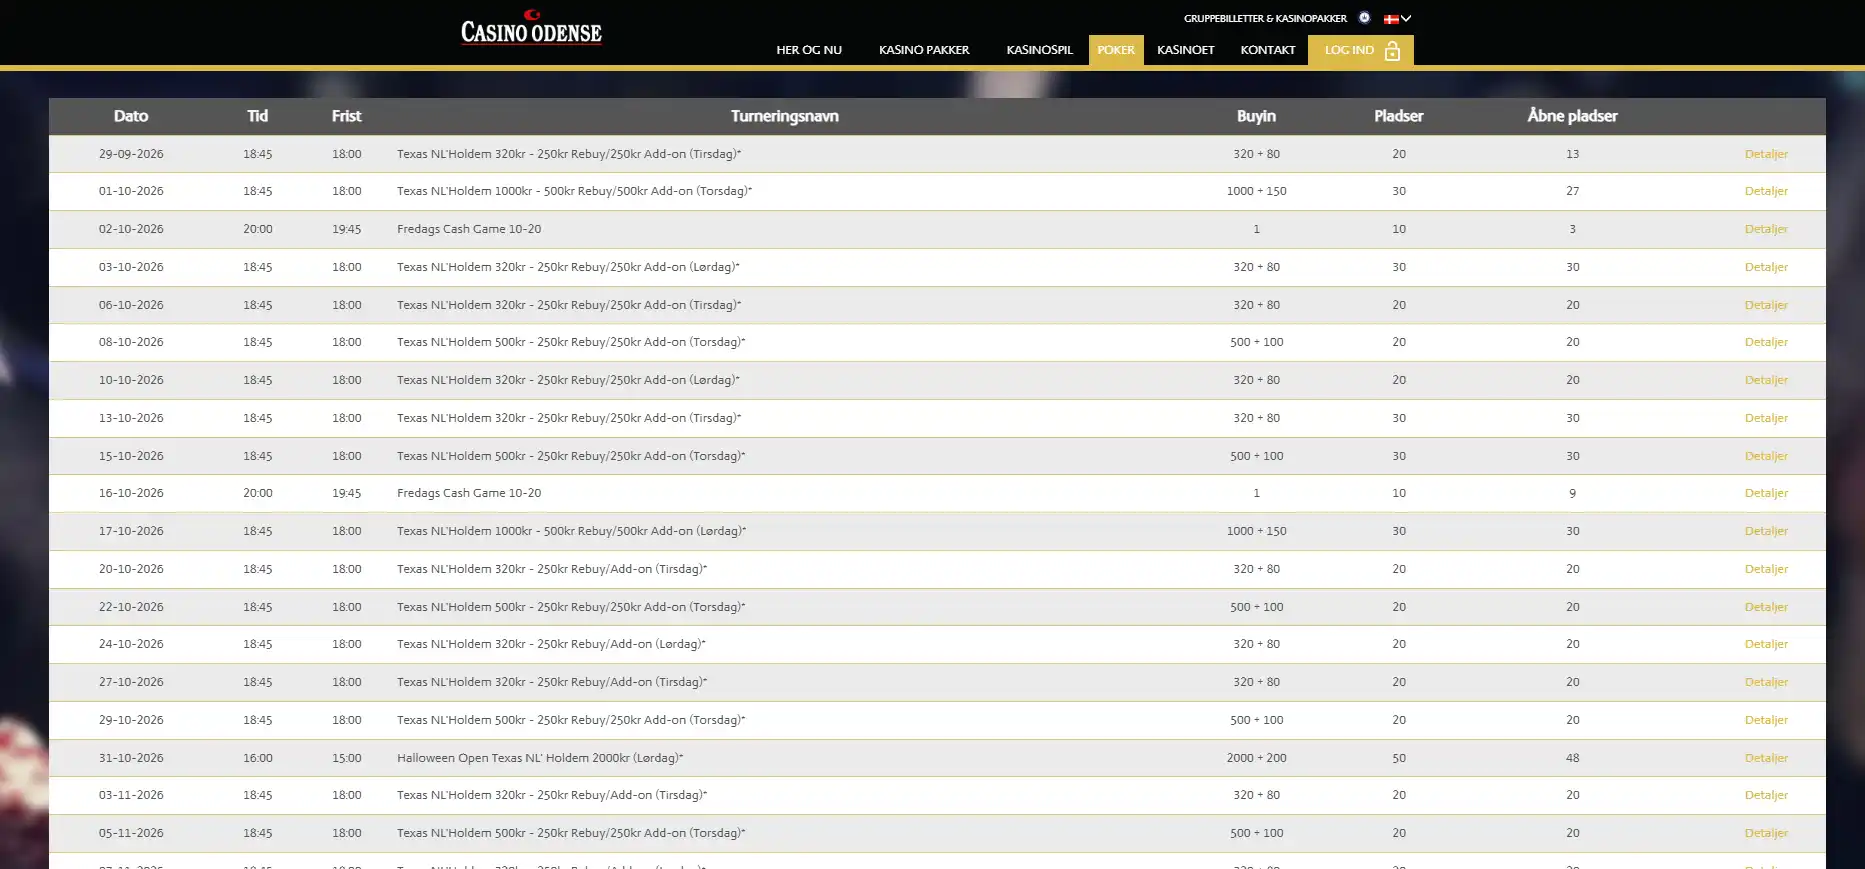The width and height of the screenshot is (1865, 869).
Task: Open Detaljer for 16-10-2026 Fredags Cash Game
Action: 1767,493
